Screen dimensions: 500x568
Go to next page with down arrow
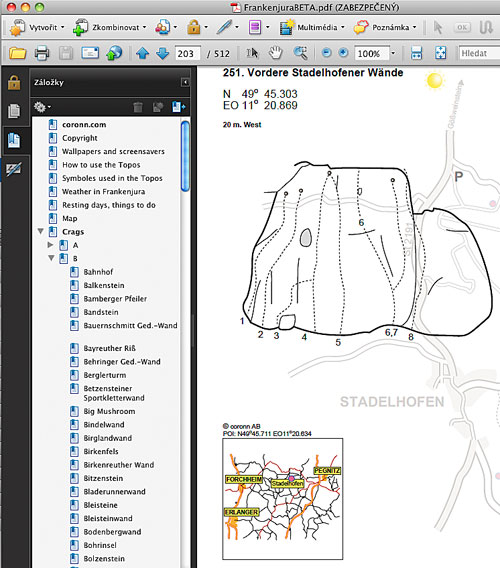click(163, 53)
